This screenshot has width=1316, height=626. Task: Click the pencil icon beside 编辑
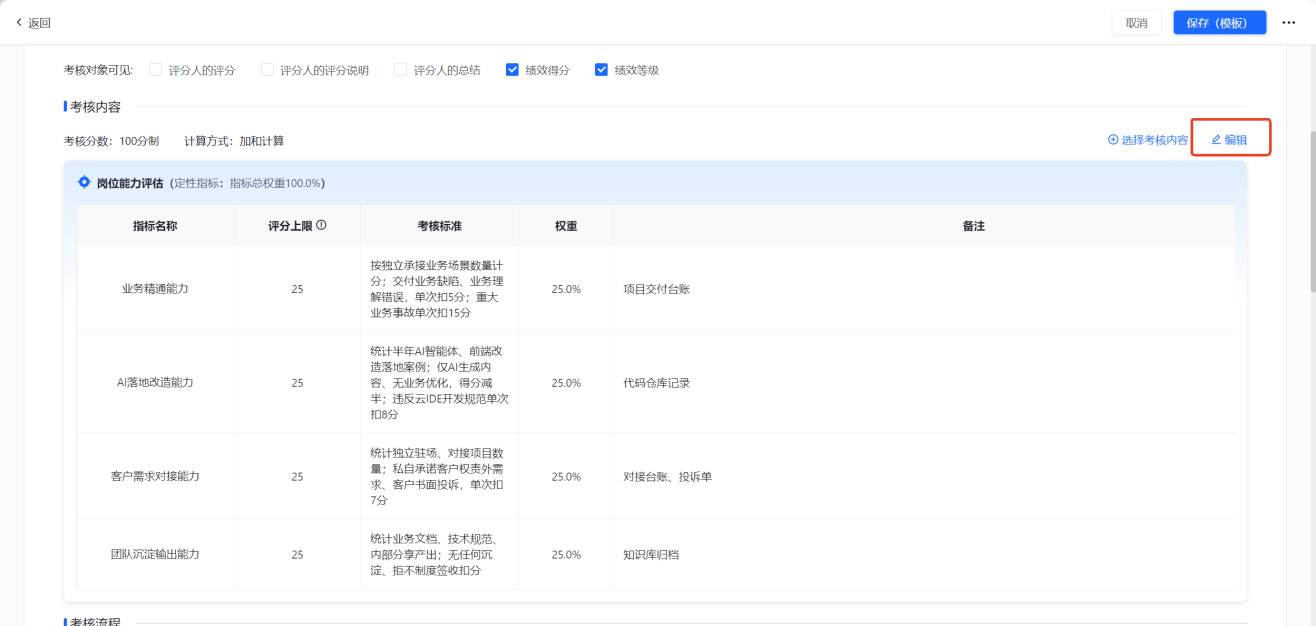1216,140
